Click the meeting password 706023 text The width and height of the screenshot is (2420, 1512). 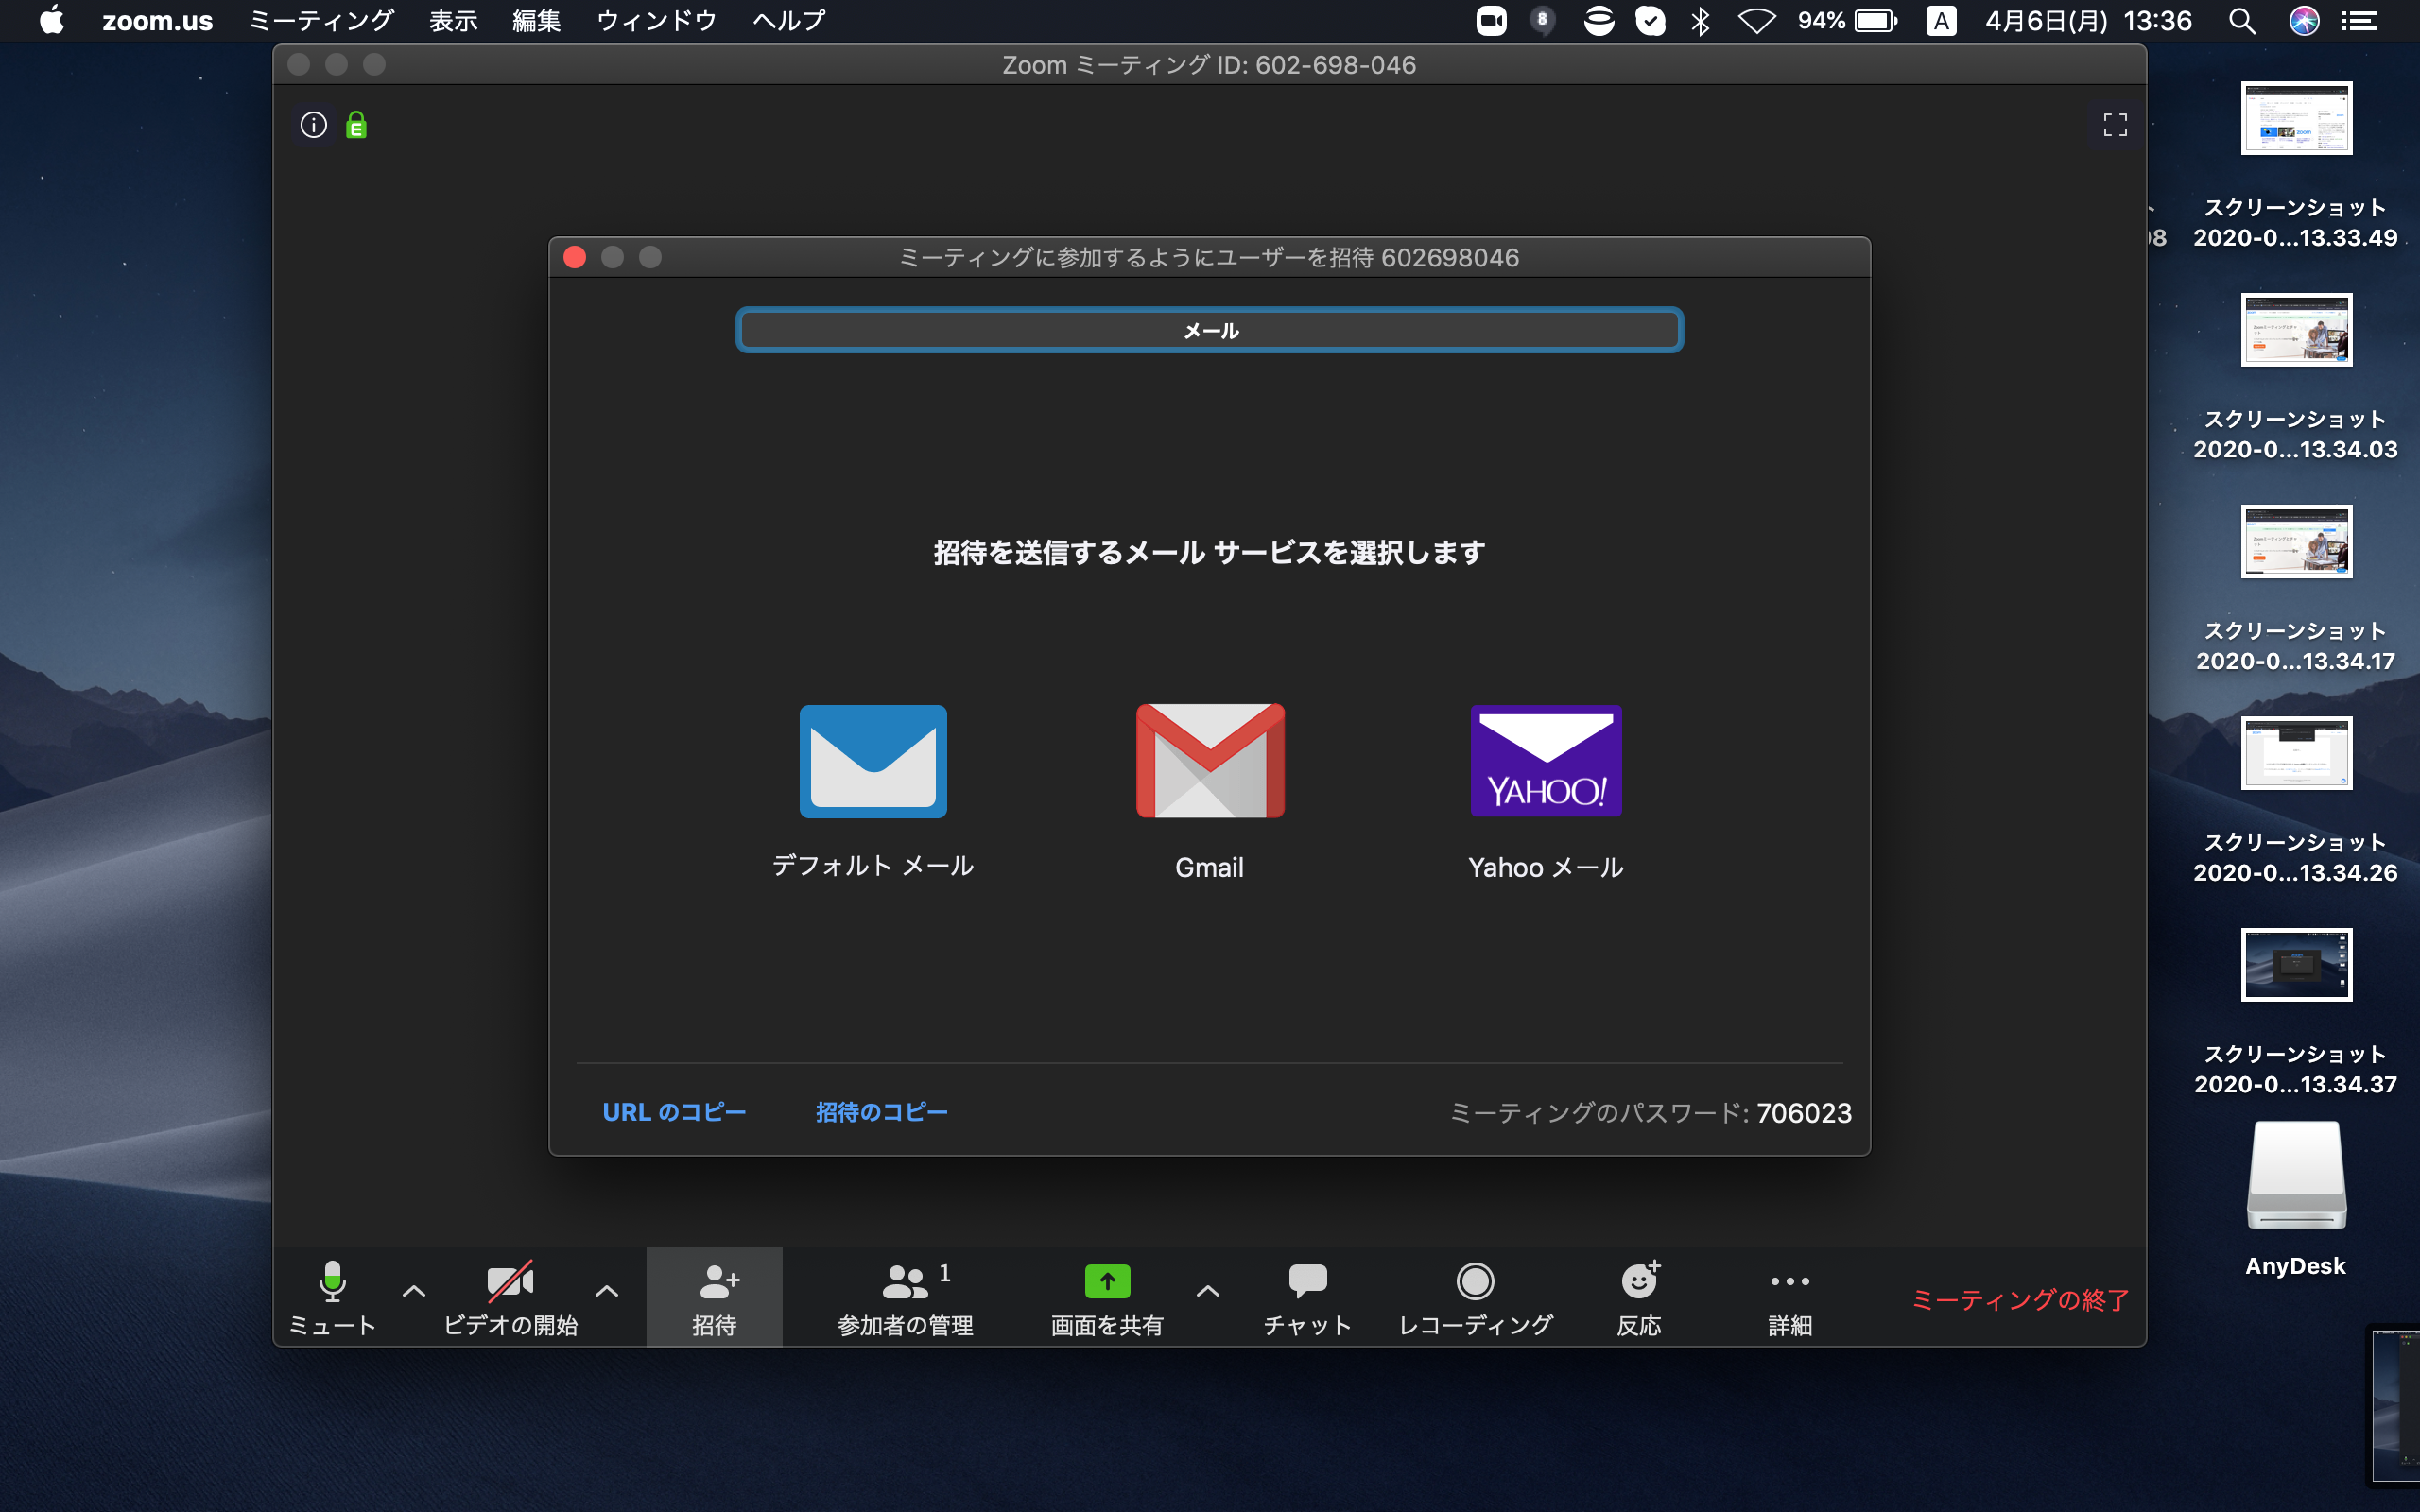coord(1804,1113)
